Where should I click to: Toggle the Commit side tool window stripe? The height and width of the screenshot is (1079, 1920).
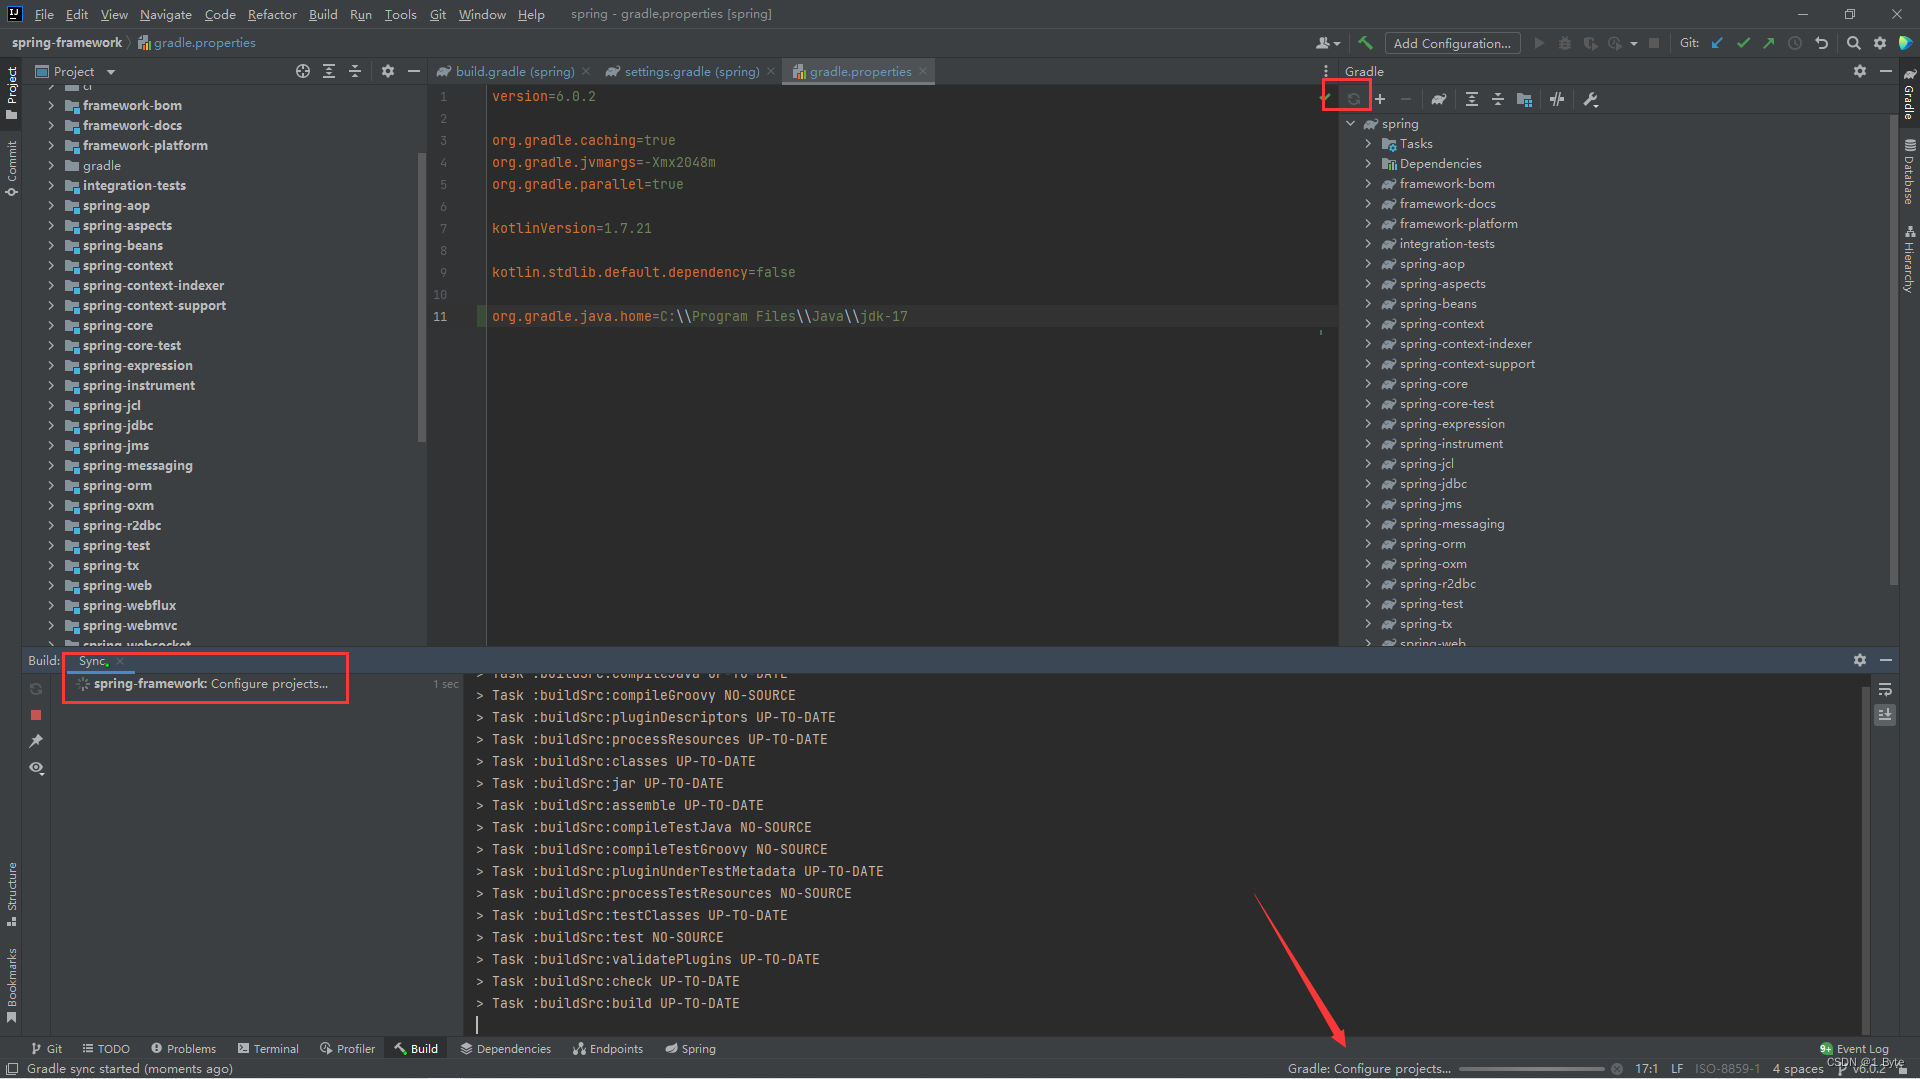(11, 168)
